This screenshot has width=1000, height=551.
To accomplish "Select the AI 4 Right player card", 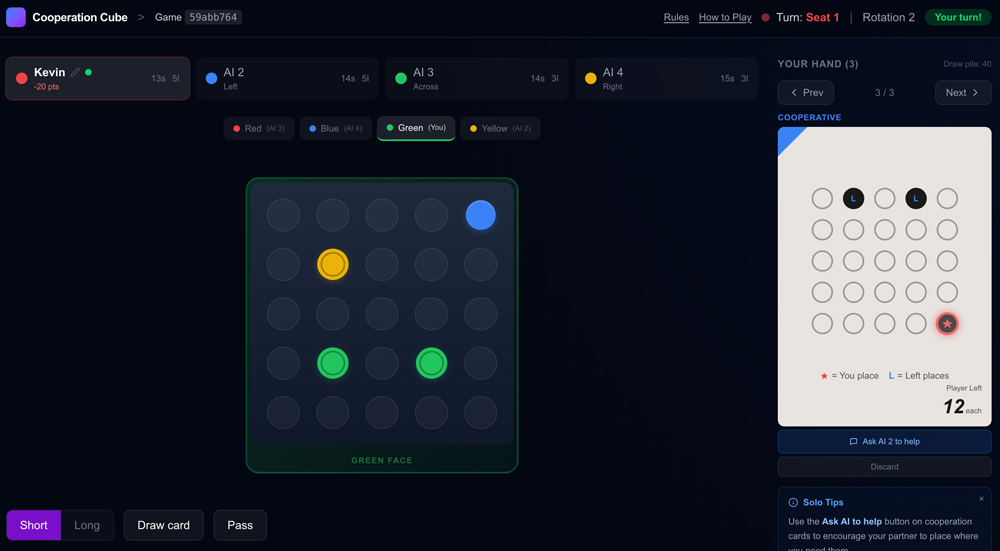I will pyautogui.click(x=666, y=78).
